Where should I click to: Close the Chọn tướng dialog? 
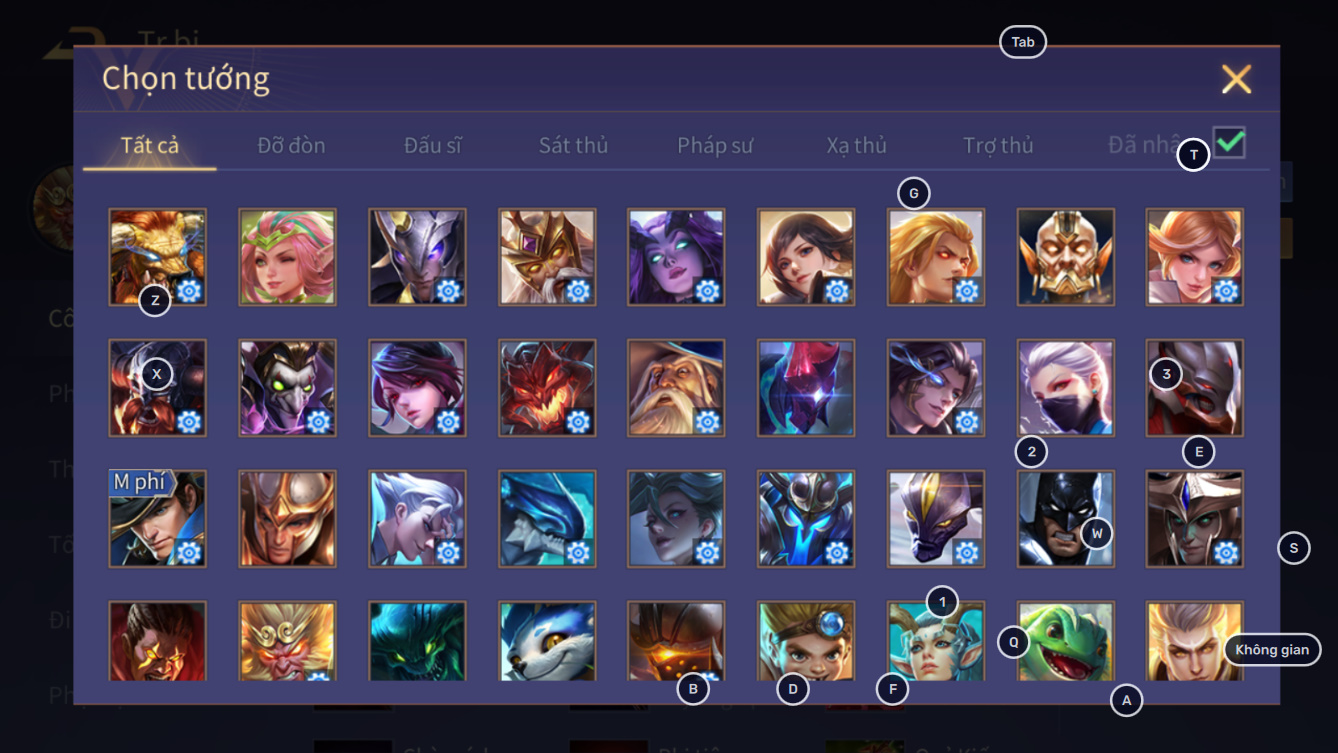pos(1236,79)
